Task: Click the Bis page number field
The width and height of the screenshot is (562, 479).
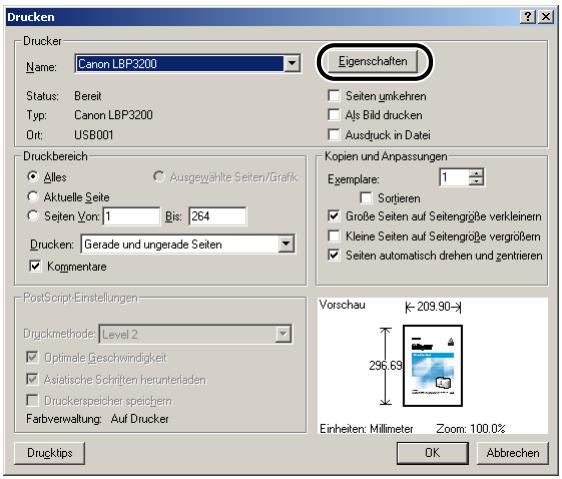Action: point(218,216)
